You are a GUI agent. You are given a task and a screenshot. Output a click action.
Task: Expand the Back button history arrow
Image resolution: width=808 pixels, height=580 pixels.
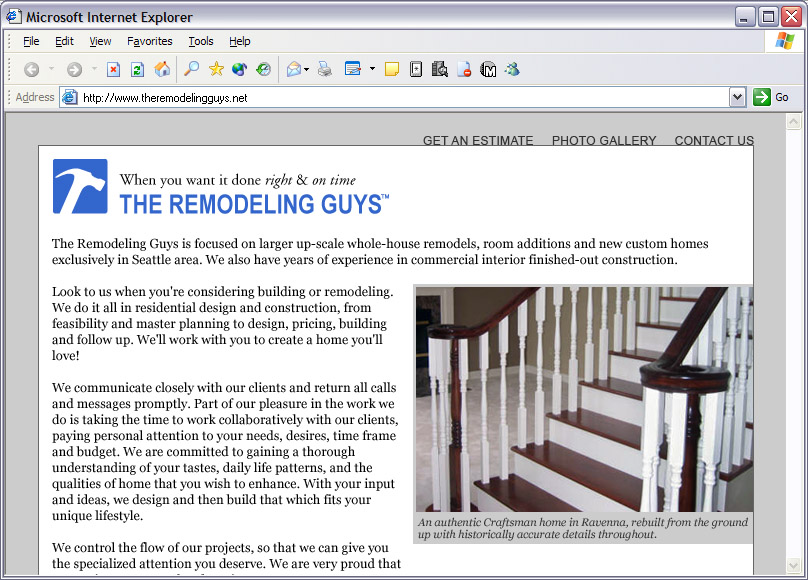pyautogui.click(x=51, y=70)
